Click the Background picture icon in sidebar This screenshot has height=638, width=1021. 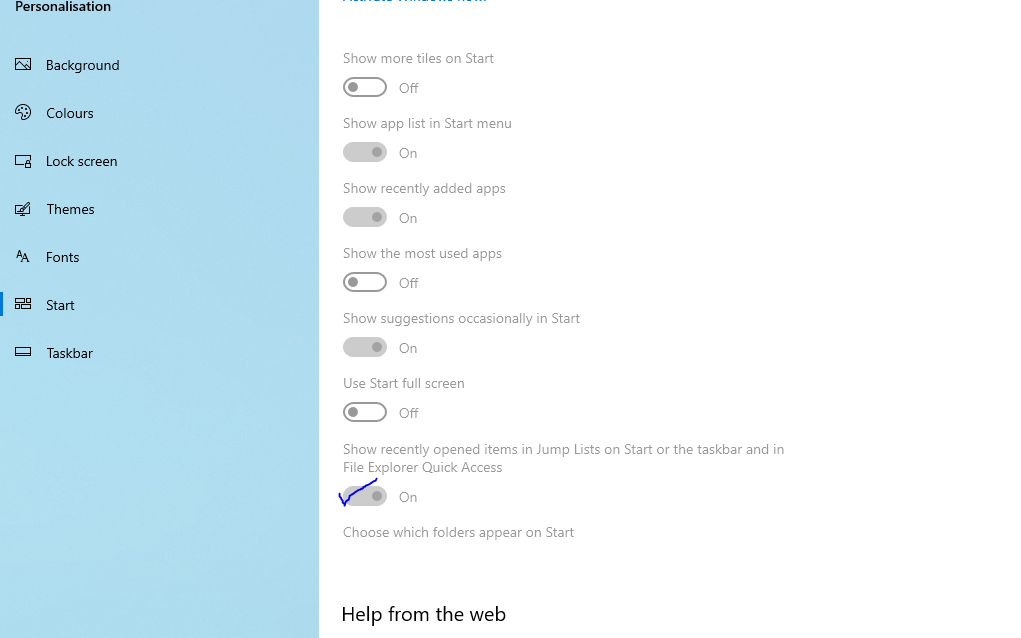[23, 65]
